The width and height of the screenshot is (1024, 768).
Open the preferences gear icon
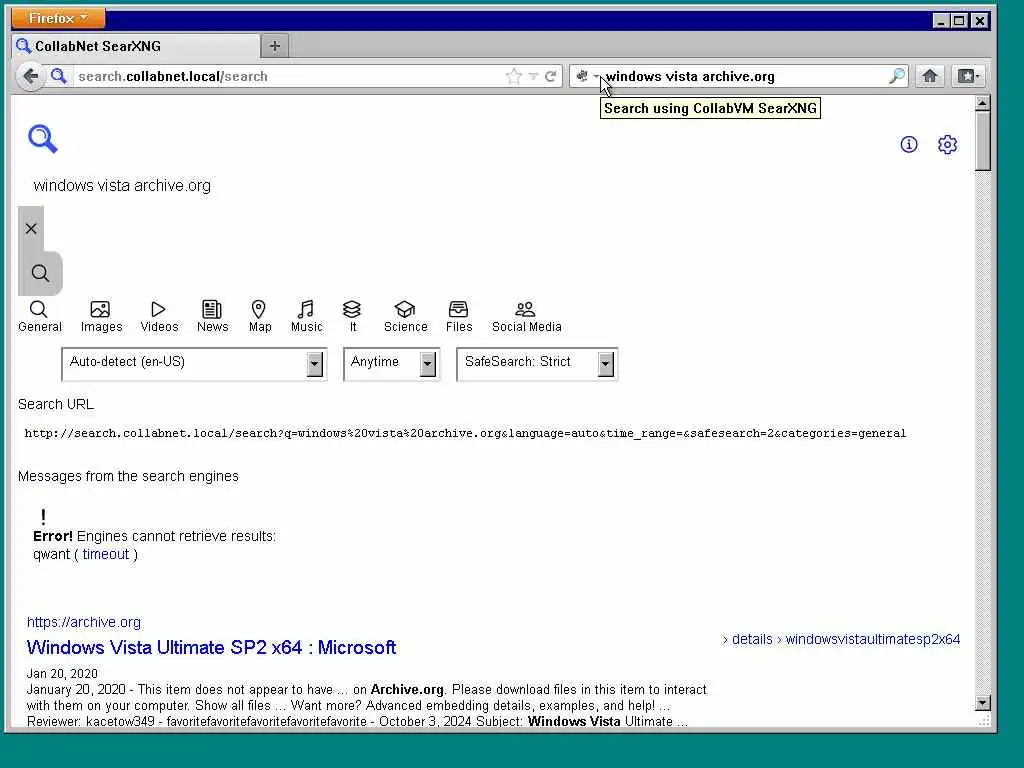[x=947, y=144]
